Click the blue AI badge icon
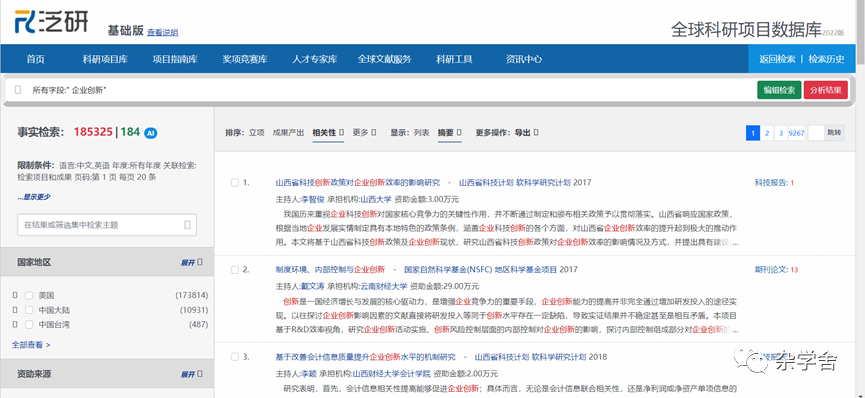865x398 pixels. click(151, 132)
